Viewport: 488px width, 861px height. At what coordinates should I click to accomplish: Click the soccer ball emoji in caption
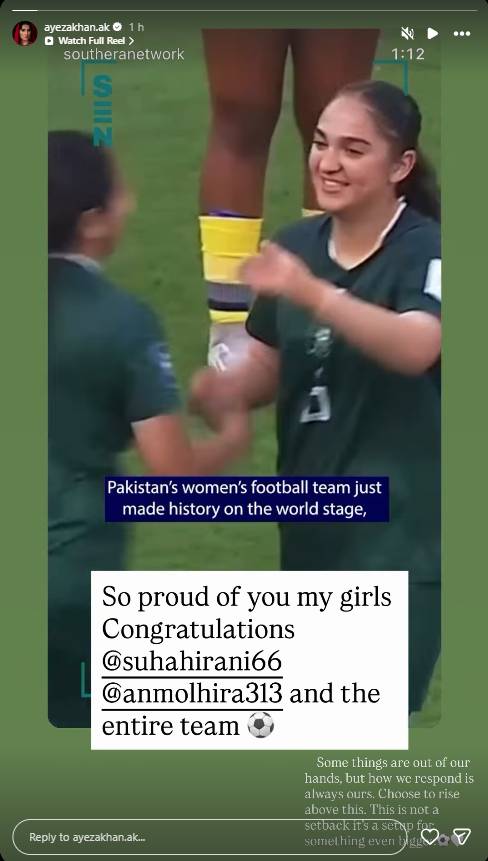[x=260, y=726]
